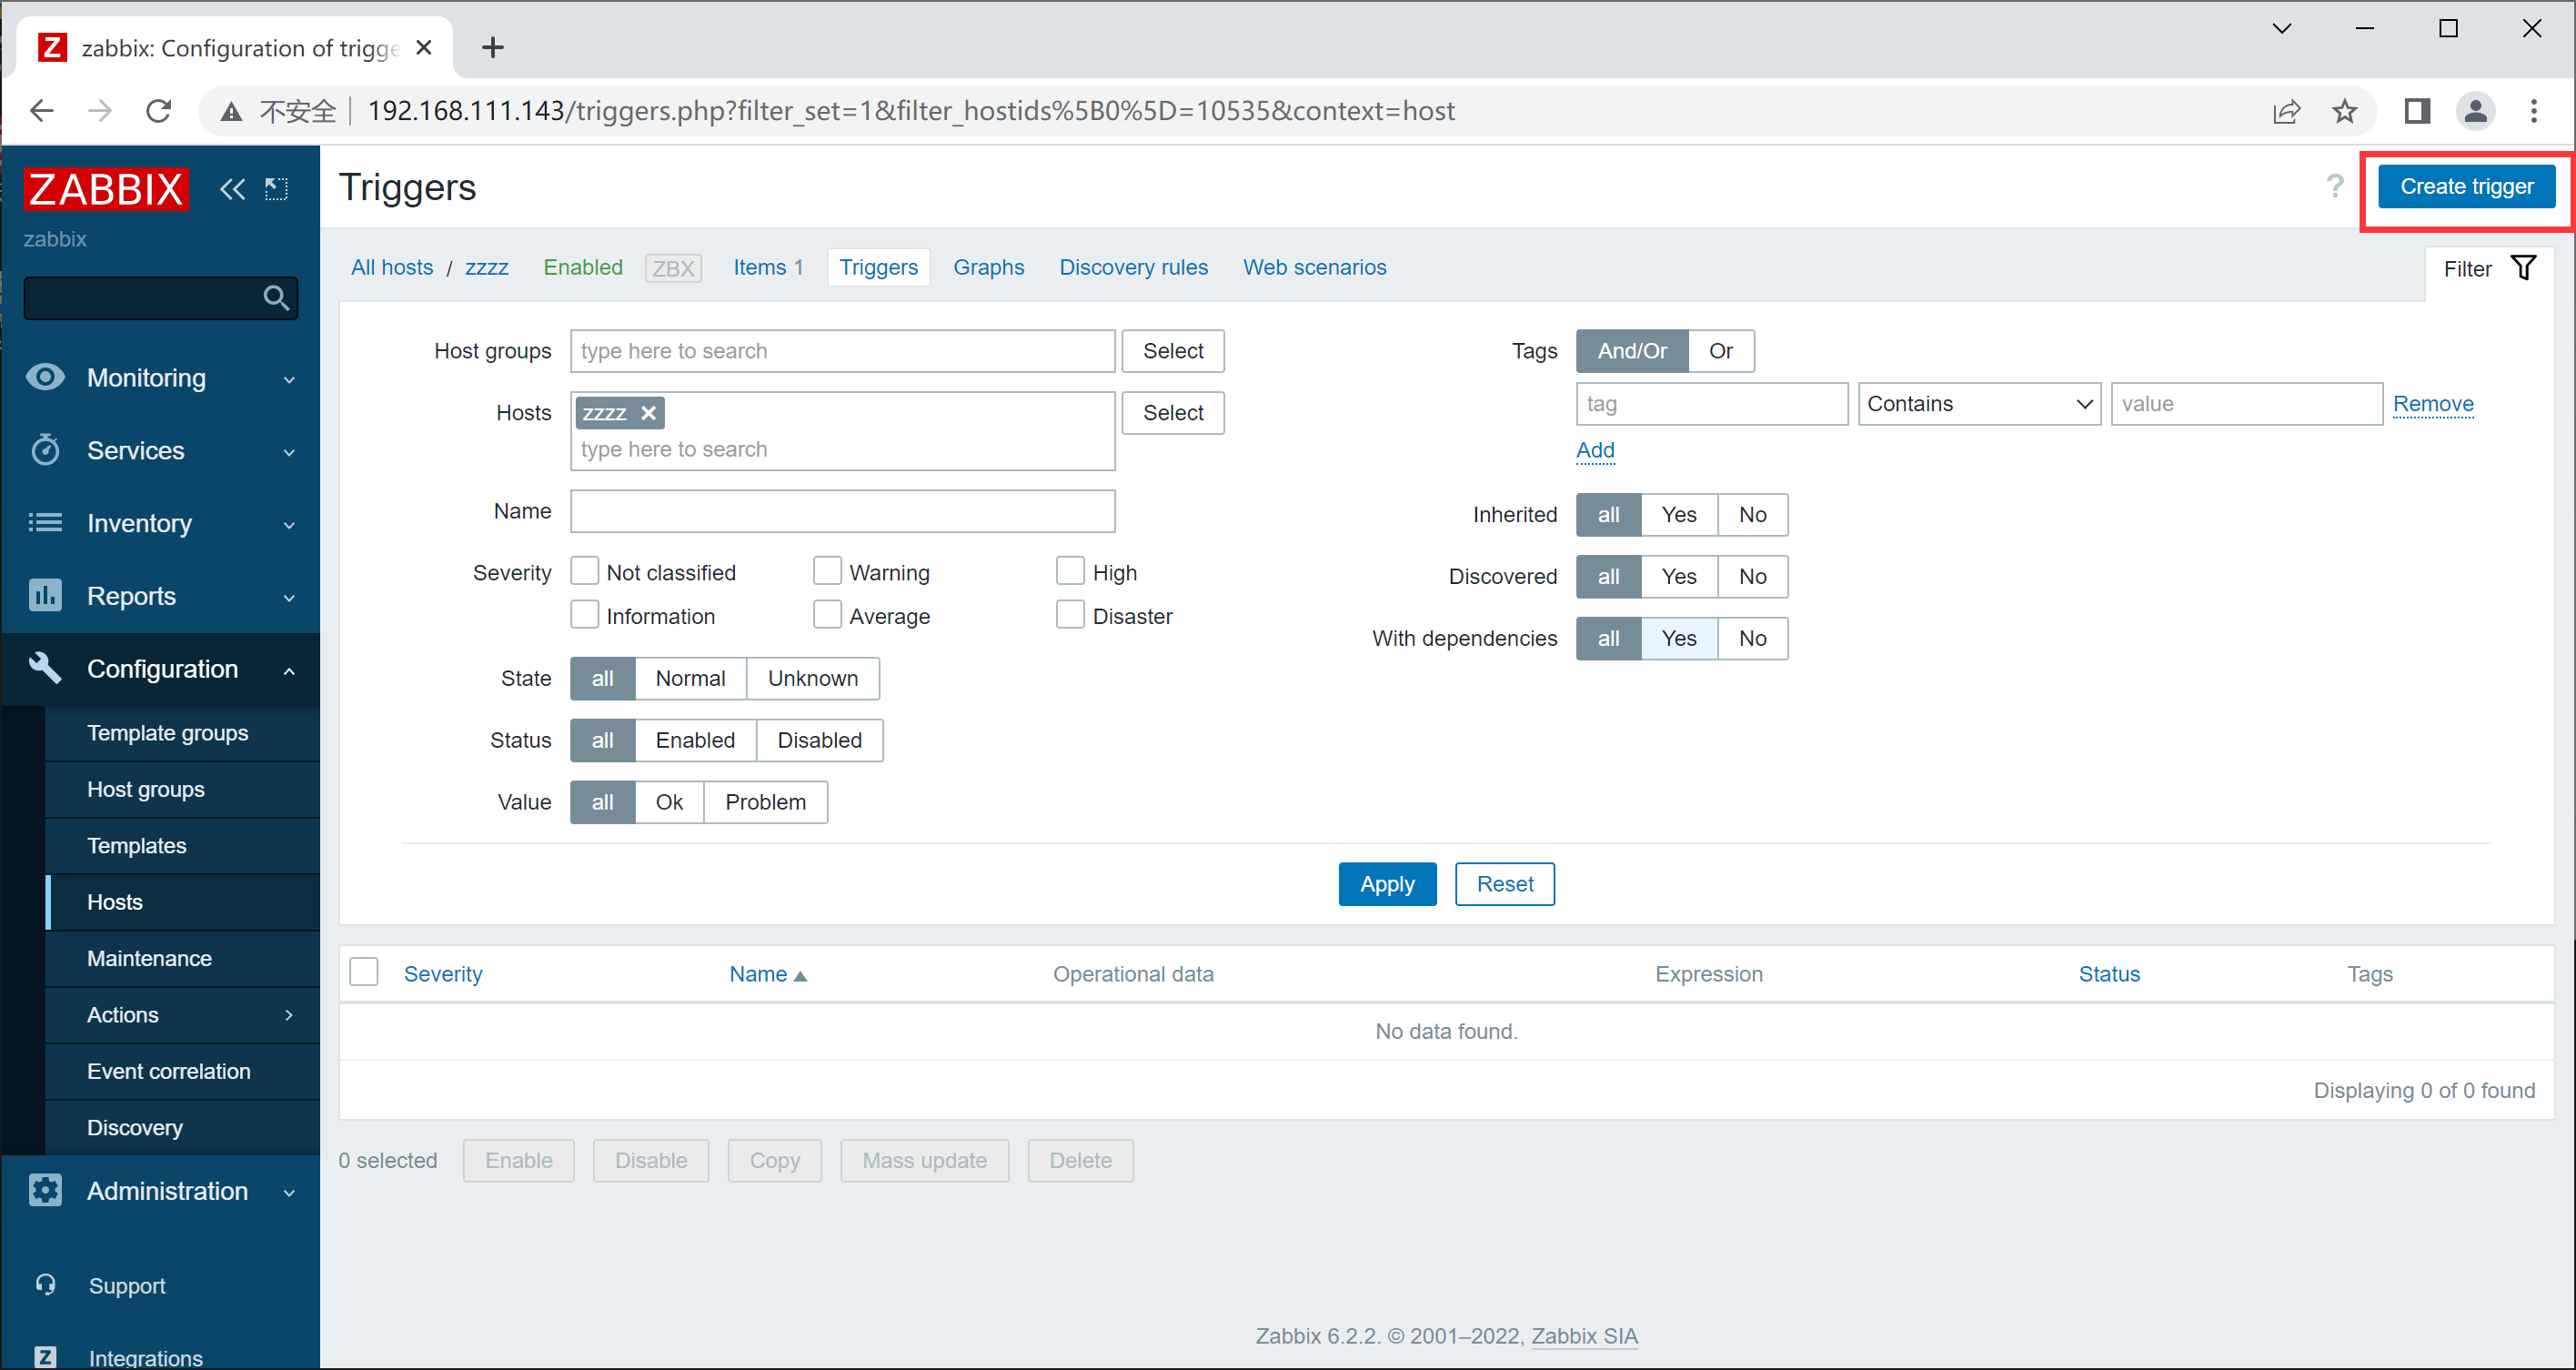This screenshot has height=1370, width=2576.
Task: Click the Administration gear icon
Action: point(45,1190)
